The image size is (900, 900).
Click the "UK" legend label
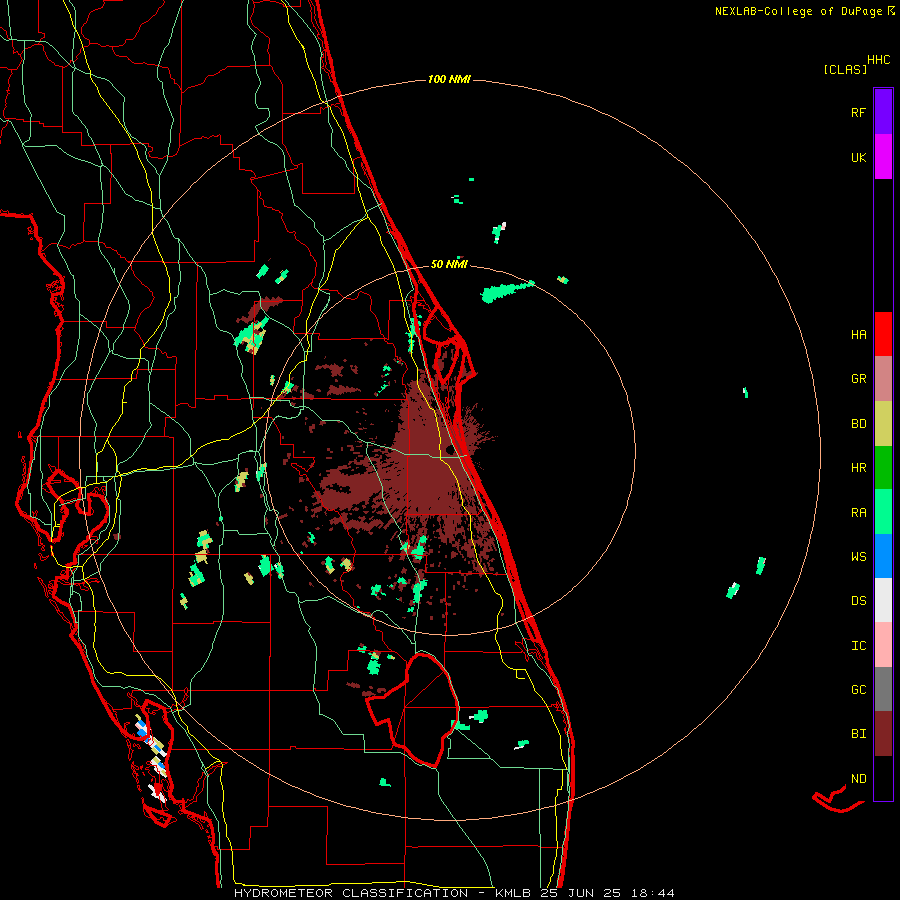(x=858, y=157)
